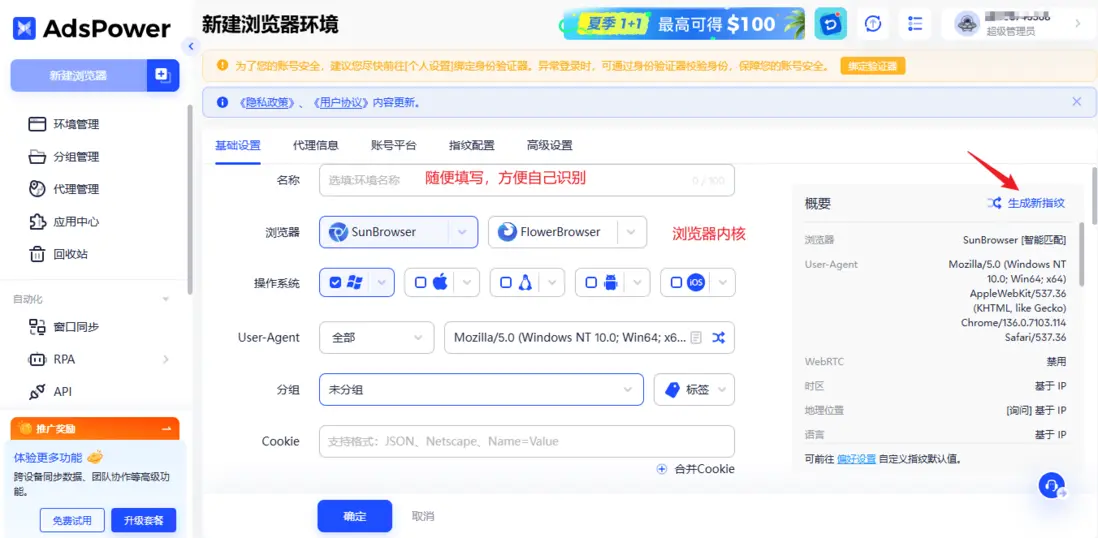Open the FlowerBrowser version dropdown
Viewport: 1098px width, 538px height.
631,232
